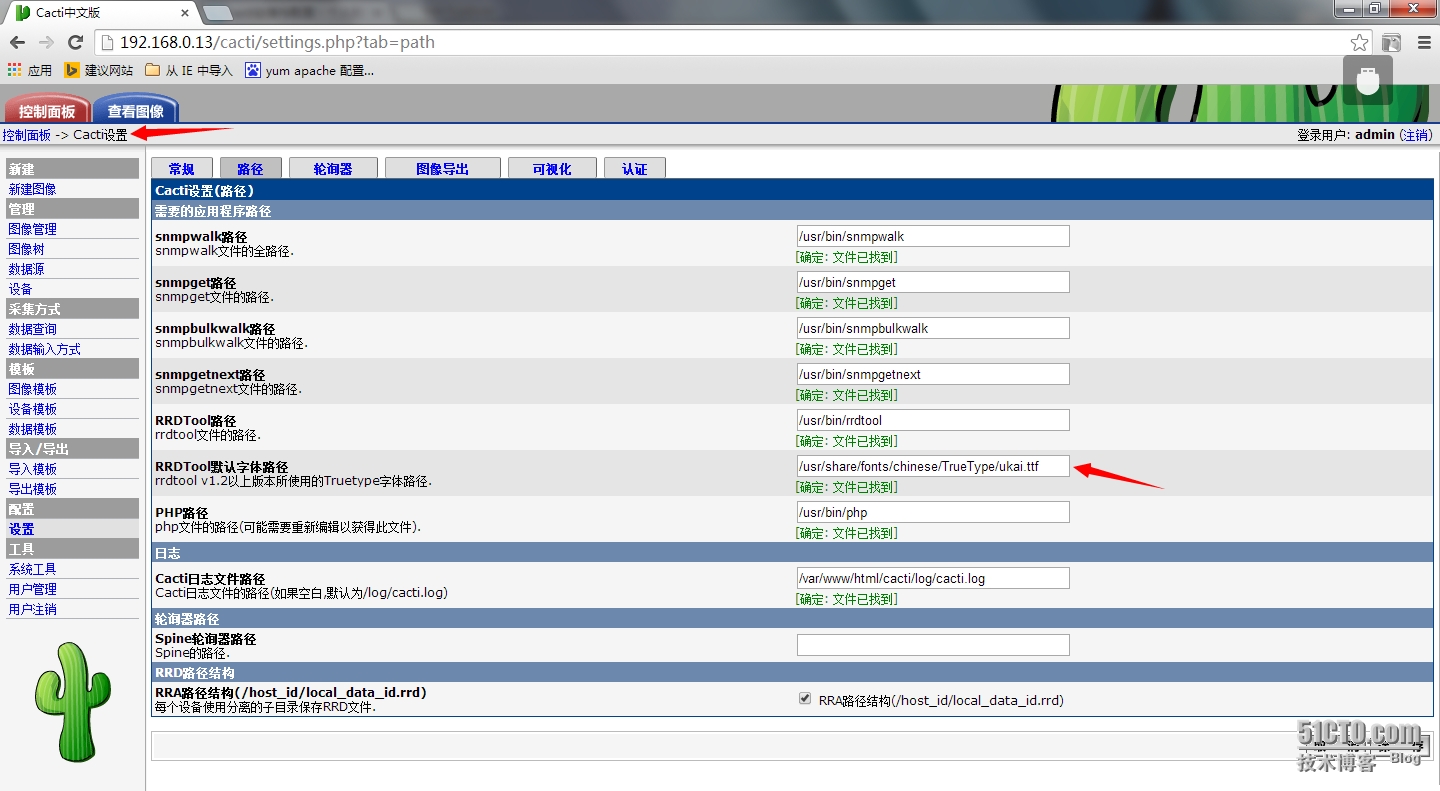Click 新建图像 in the sidebar
The height and width of the screenshot is (791, 1440).
point(33,189)
